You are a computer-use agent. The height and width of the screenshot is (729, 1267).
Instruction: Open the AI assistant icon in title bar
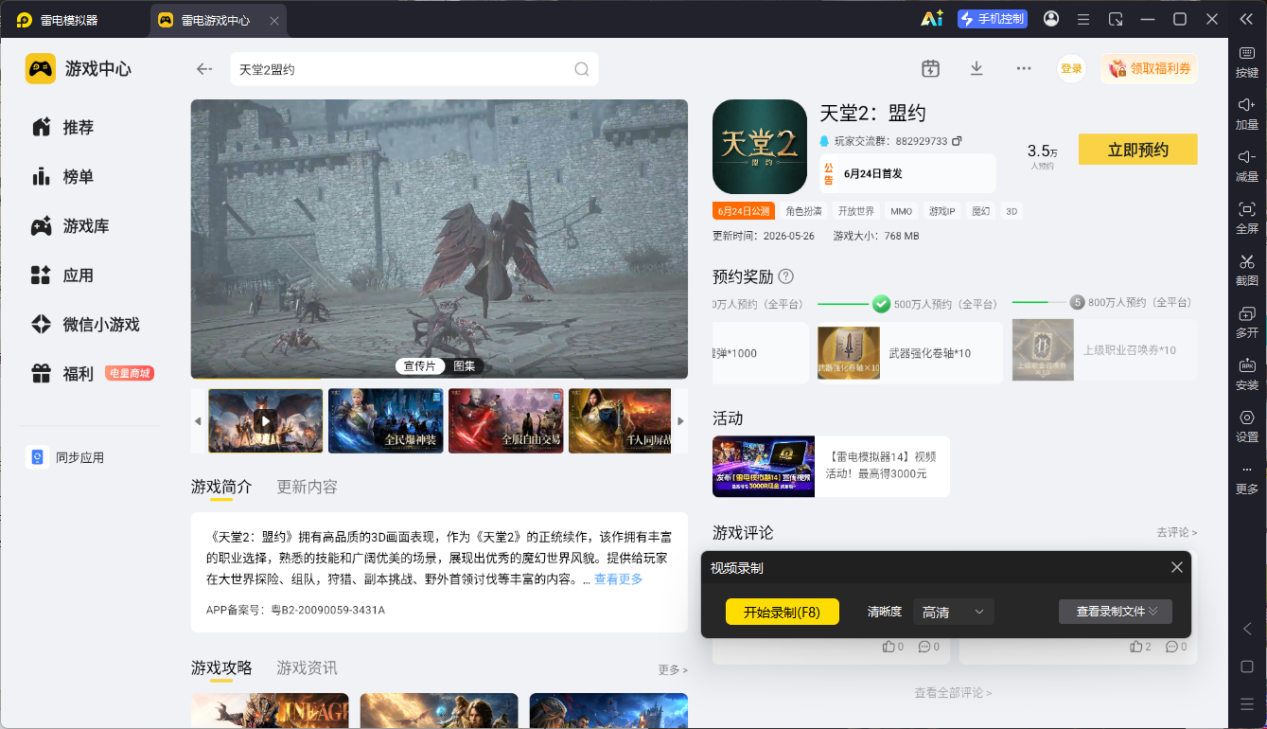point(931,19)
